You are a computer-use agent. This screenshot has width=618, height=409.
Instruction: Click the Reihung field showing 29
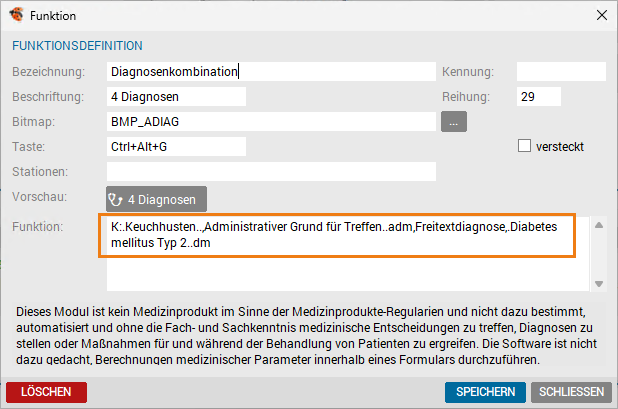[x=538, y=97]
